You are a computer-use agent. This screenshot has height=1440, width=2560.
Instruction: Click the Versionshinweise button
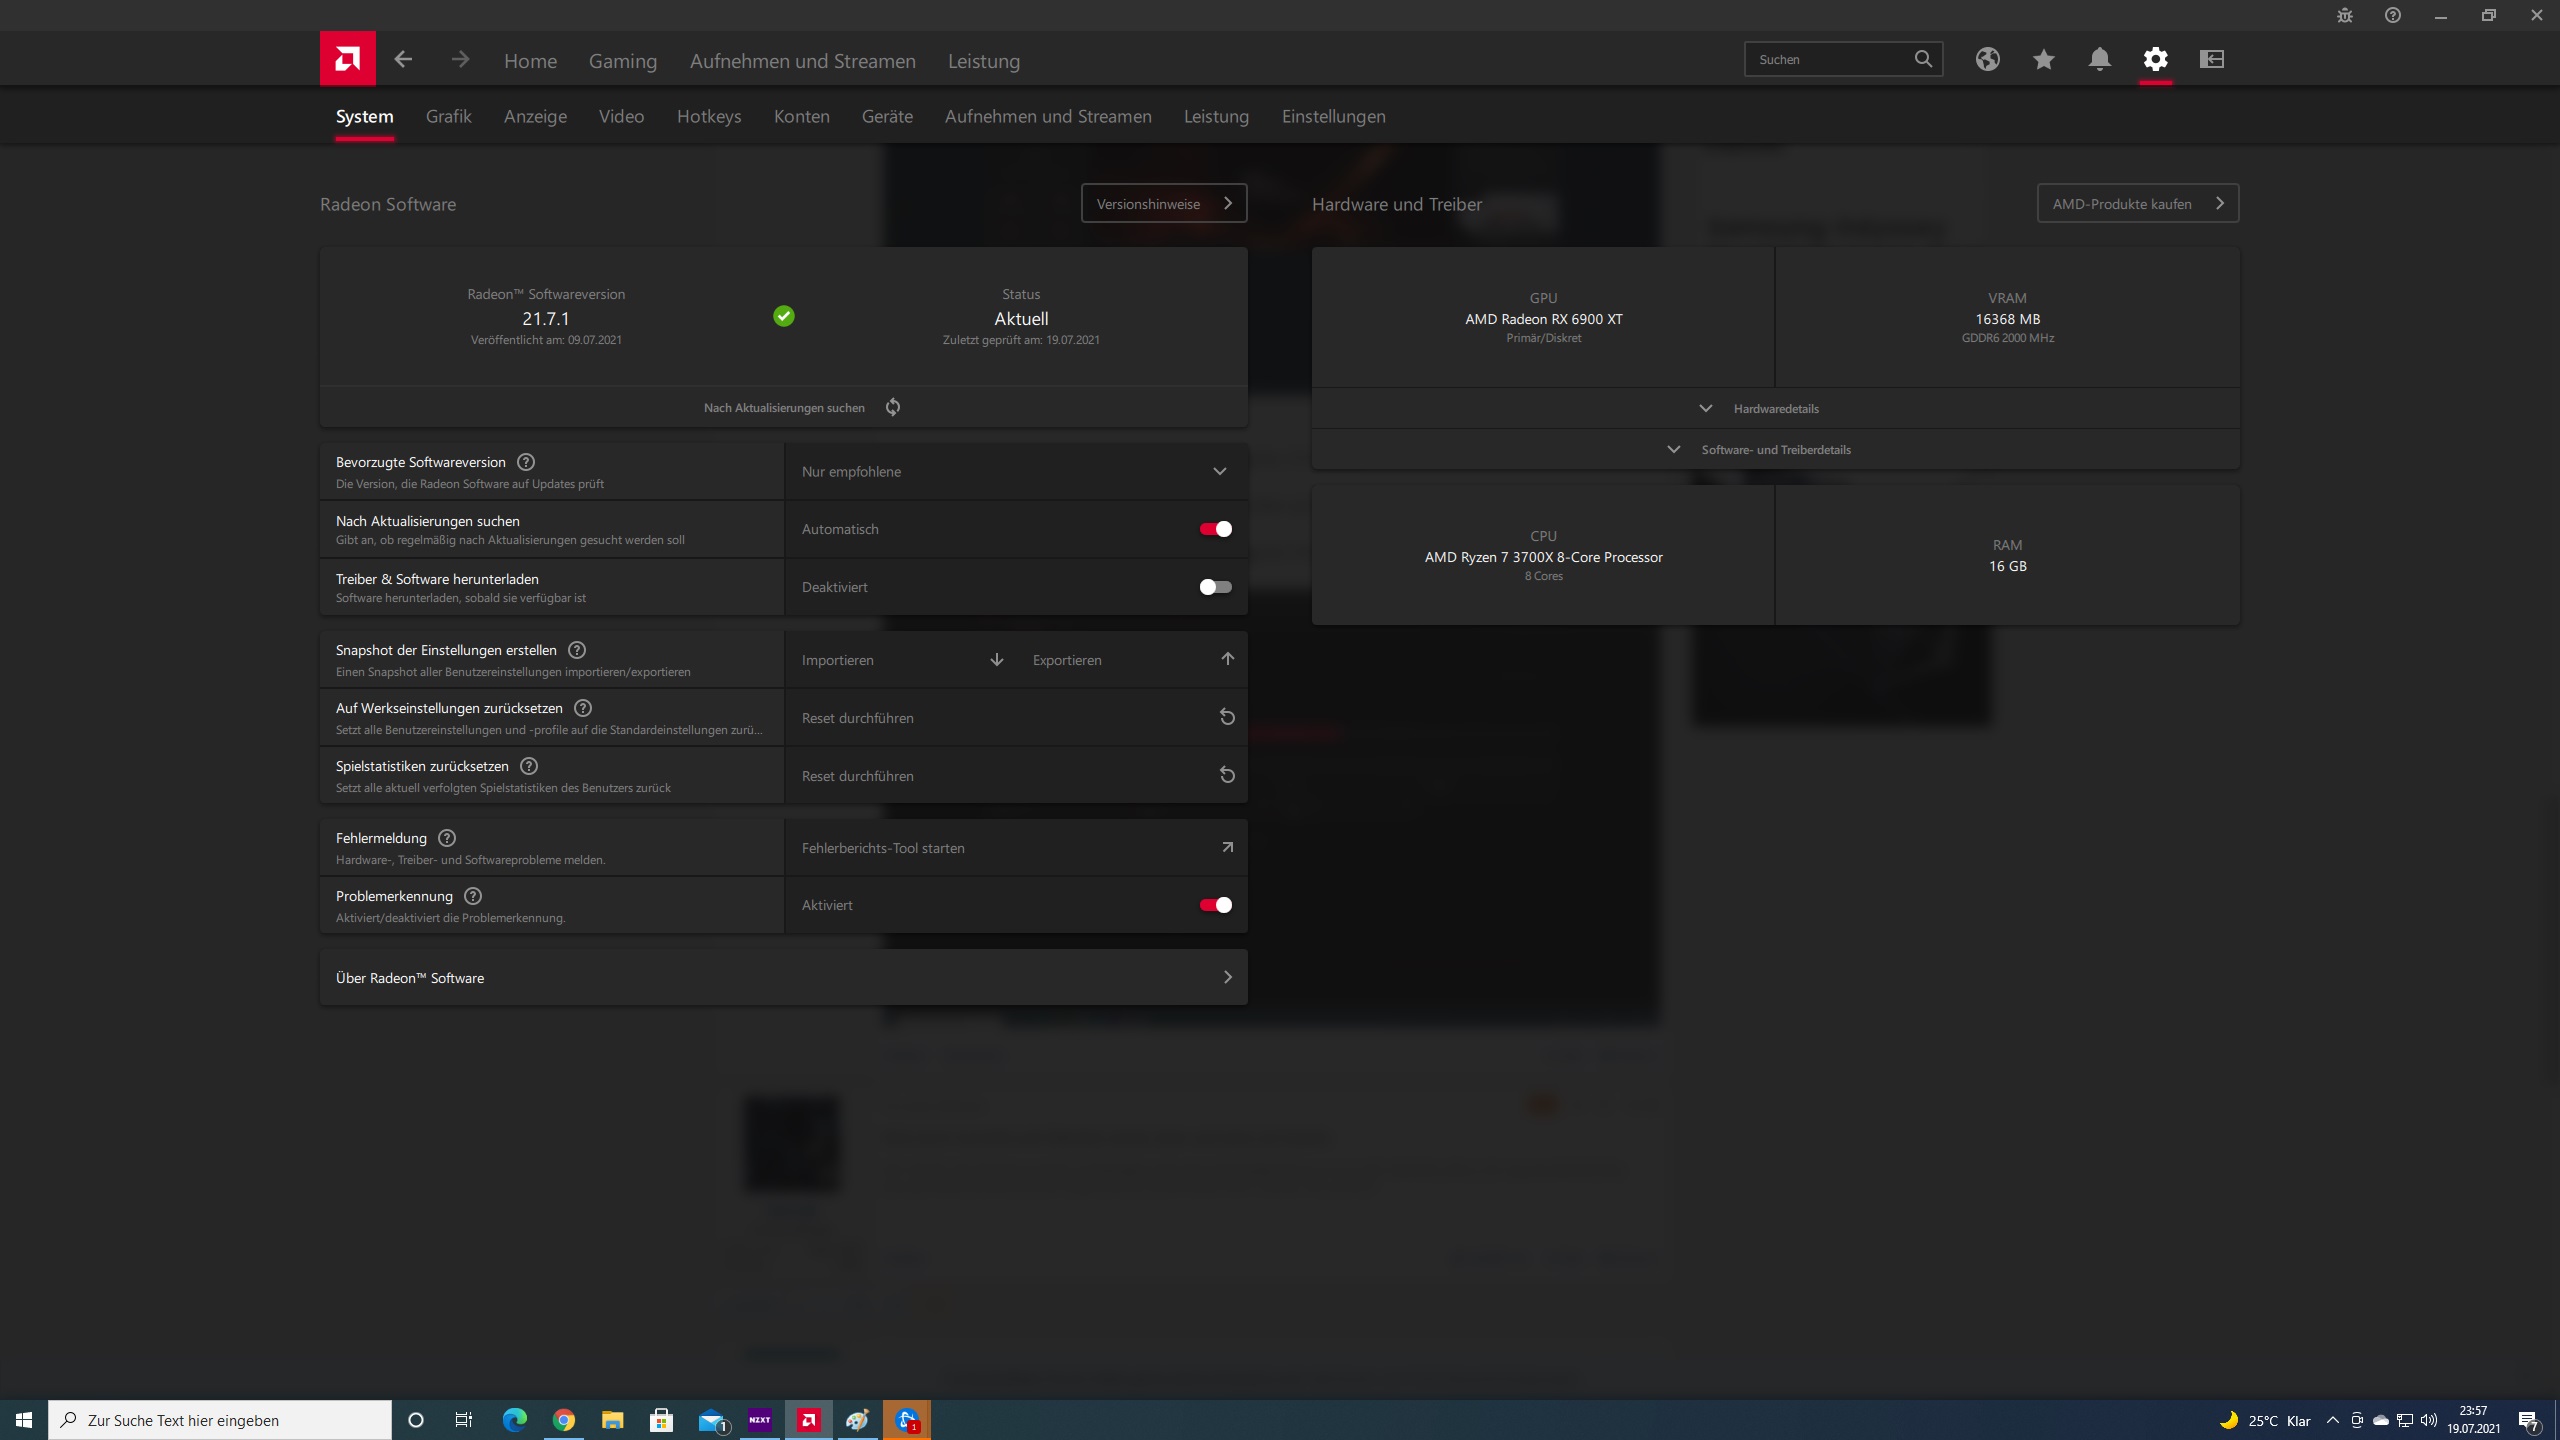1163,203
